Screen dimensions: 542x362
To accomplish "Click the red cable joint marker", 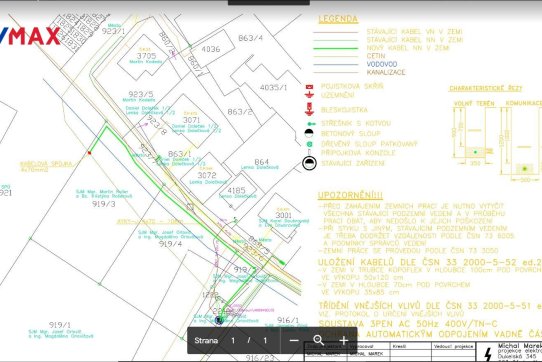I will 90,152.
